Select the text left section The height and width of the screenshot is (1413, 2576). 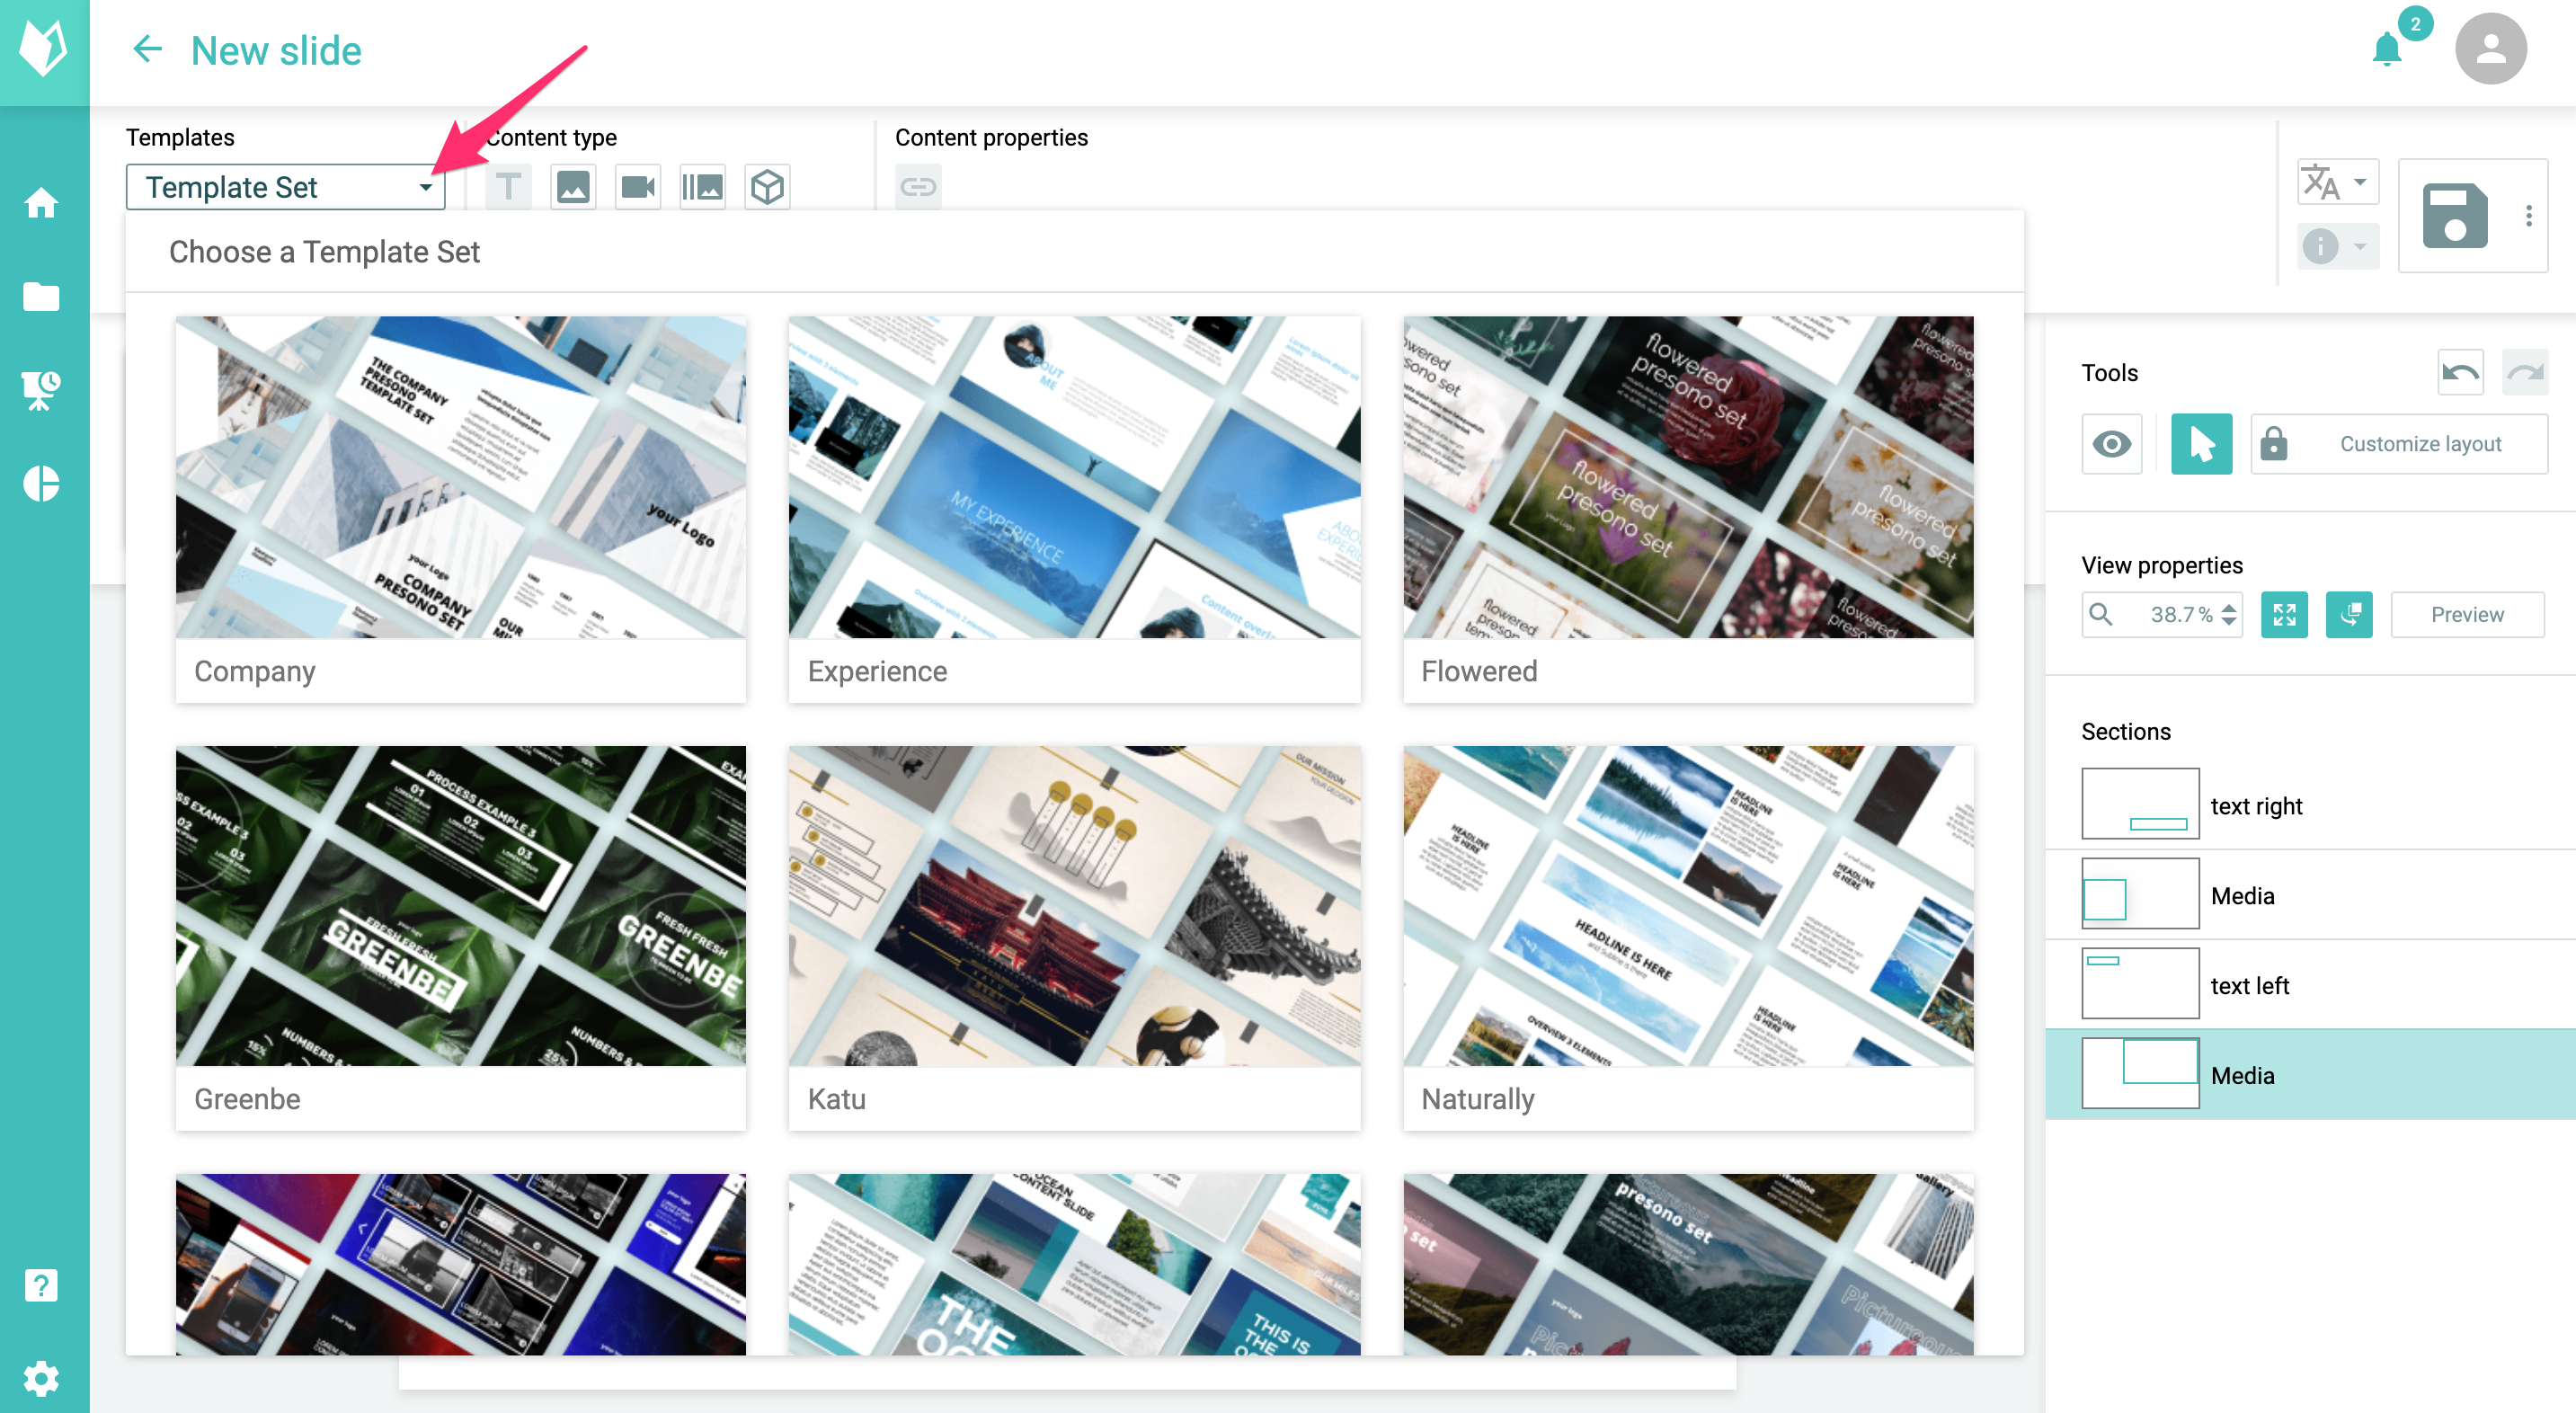[2311, 985]
